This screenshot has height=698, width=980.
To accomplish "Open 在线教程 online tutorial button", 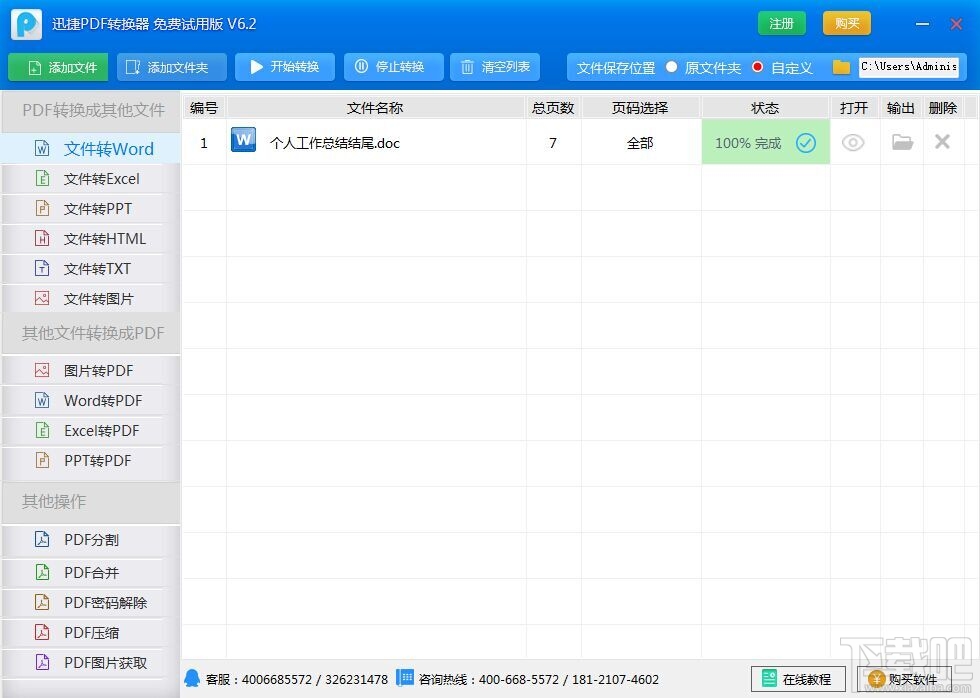I will tap(798, 679).
